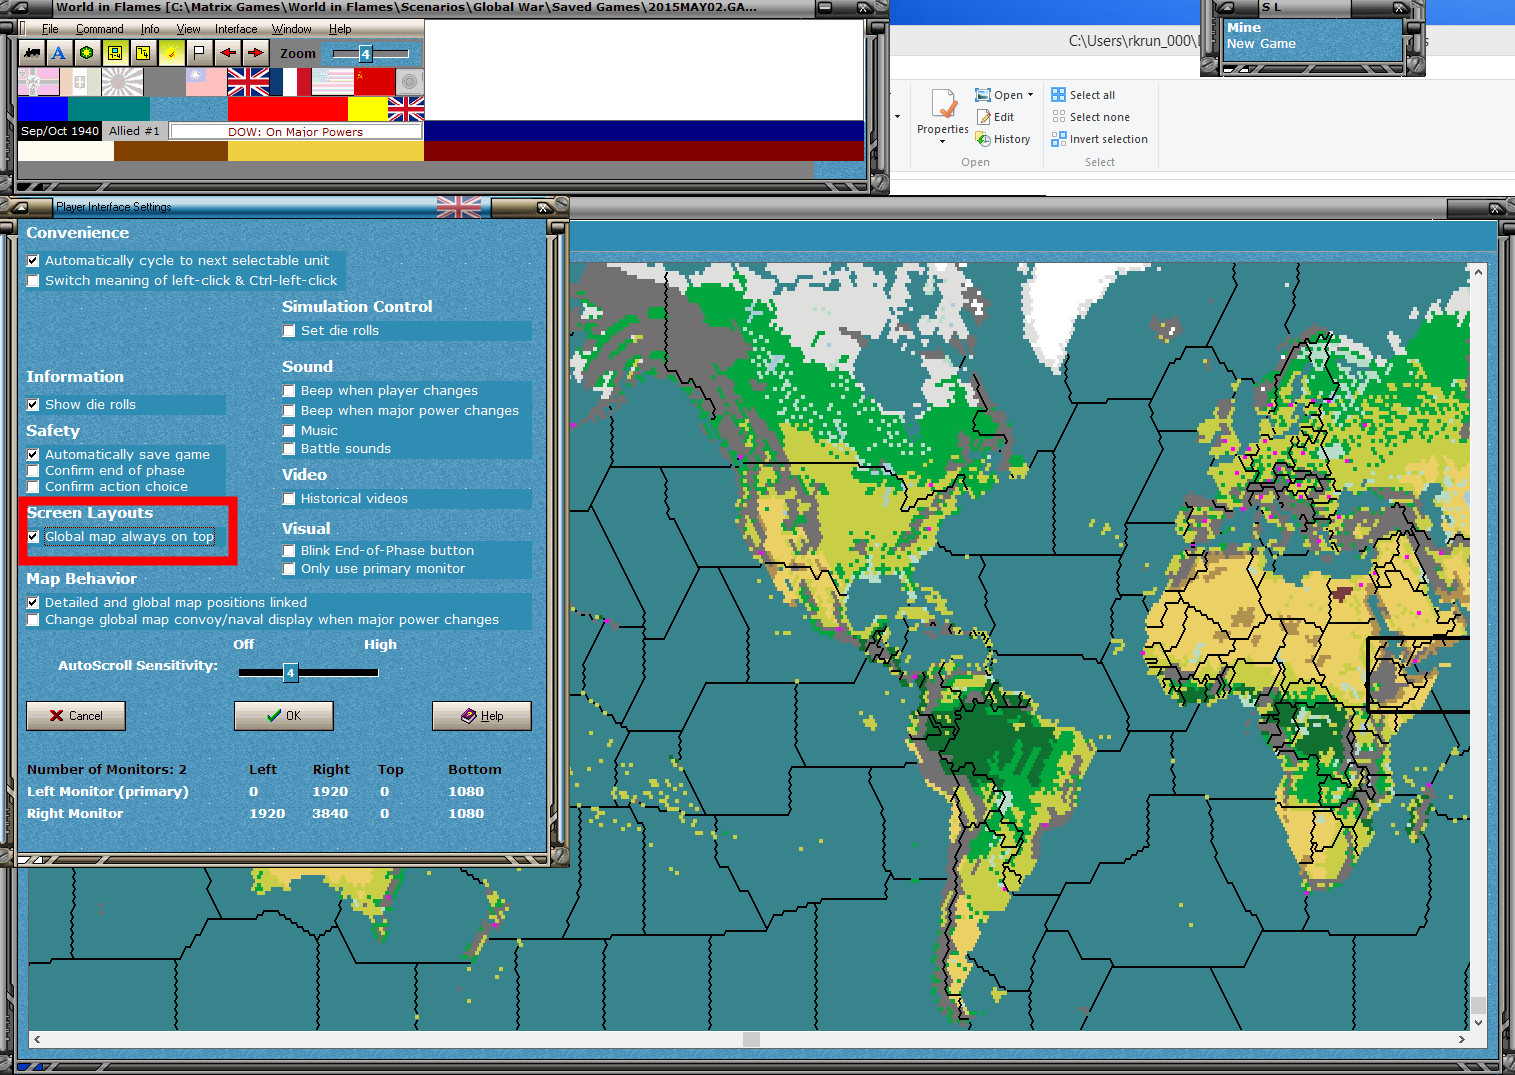
Task: Enable Historical videos checkbox
Action: coord(289,499)
